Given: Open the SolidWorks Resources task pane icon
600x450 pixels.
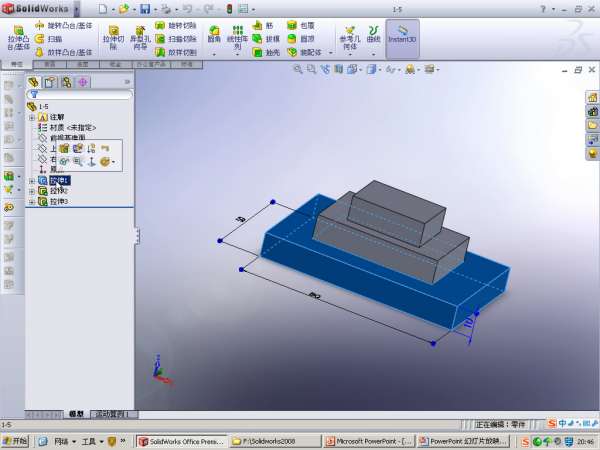Looking at the screenshot, I should click(x=592, y=97).
